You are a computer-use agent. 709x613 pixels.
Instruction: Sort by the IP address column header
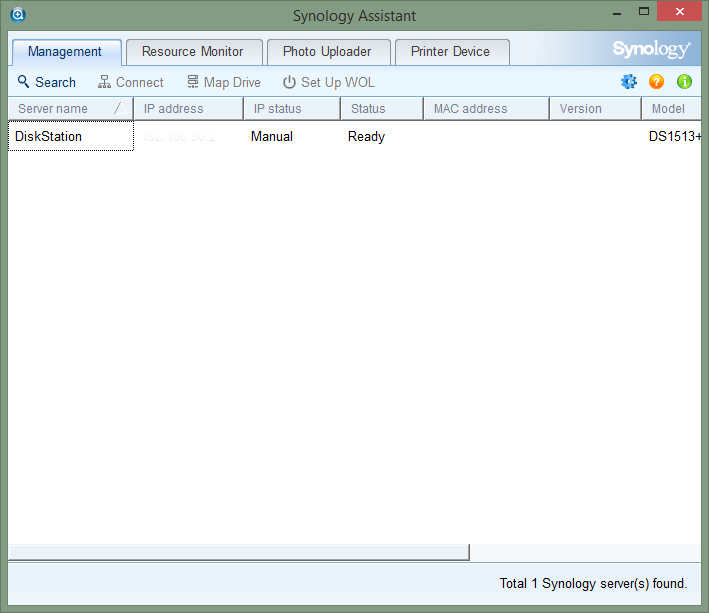(189, 108)
